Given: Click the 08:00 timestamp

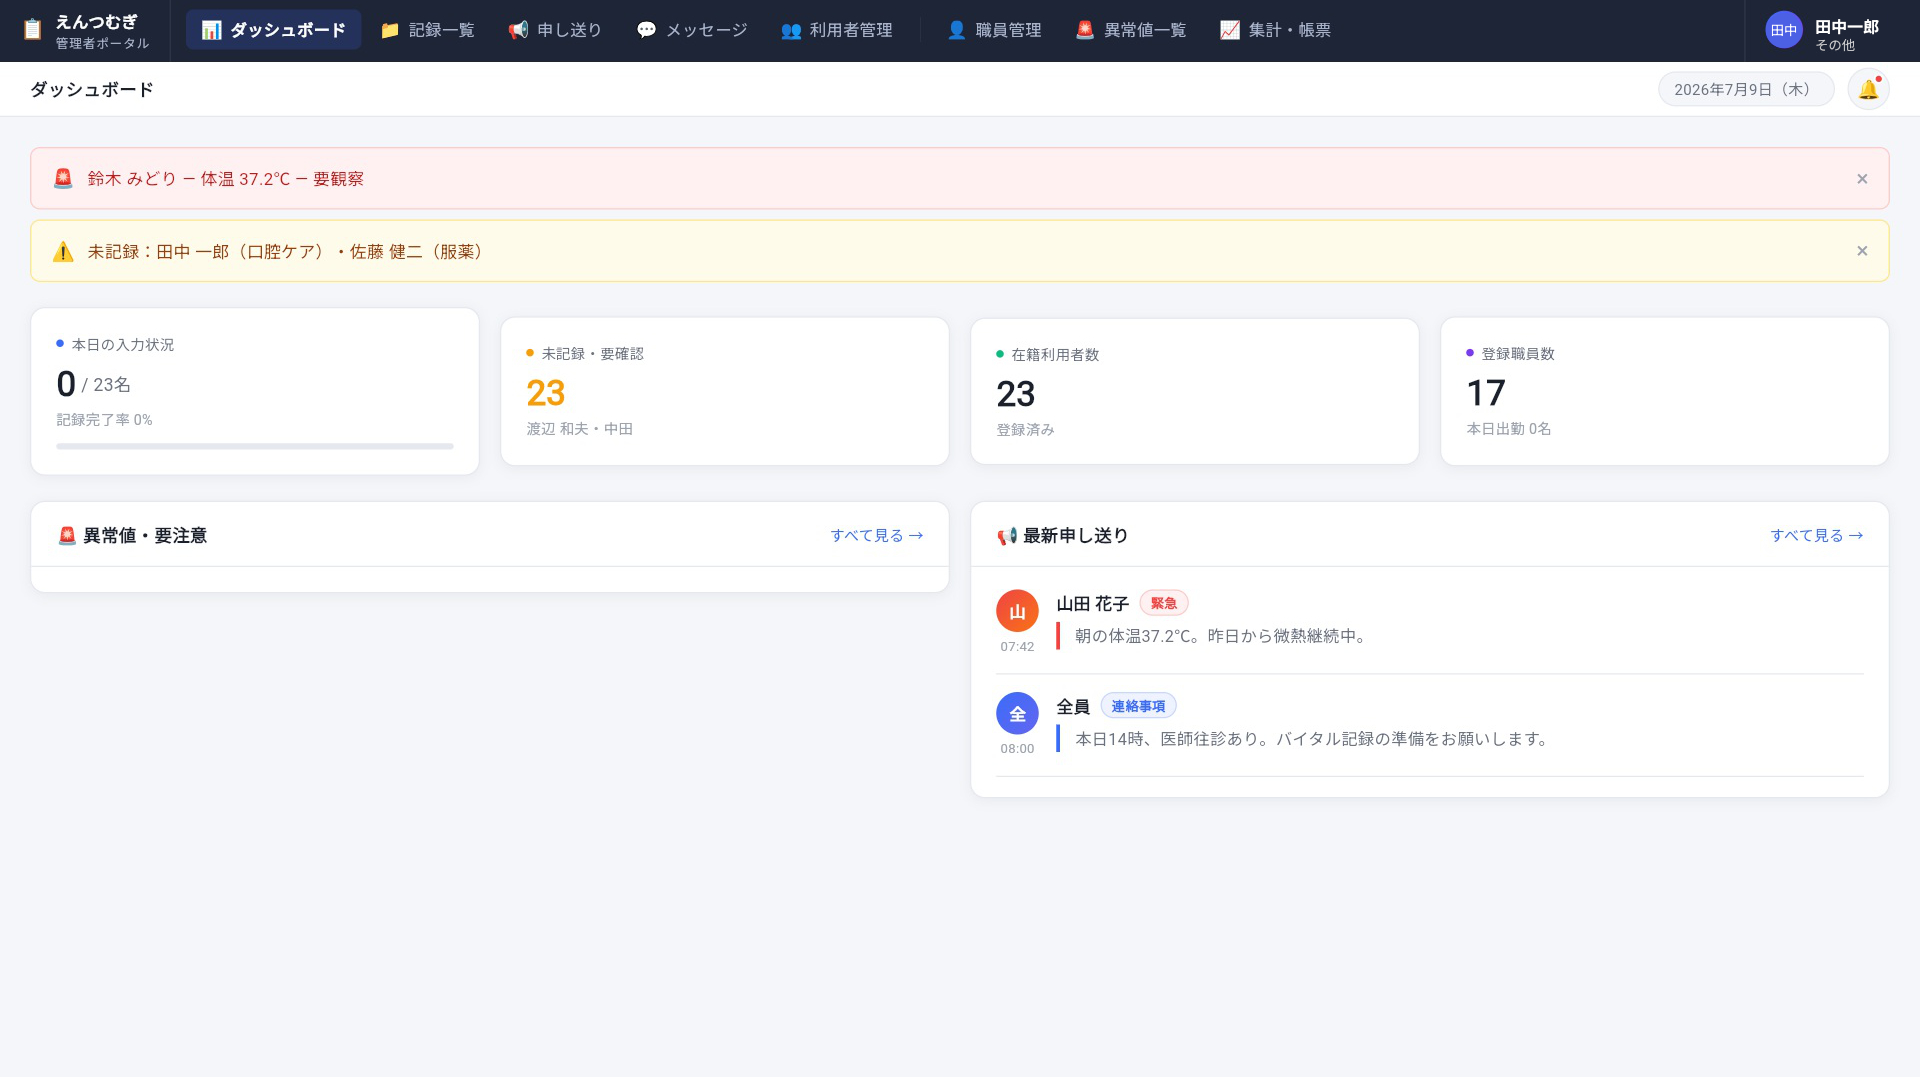Looking at the screenshot, I should [1017, 749].
